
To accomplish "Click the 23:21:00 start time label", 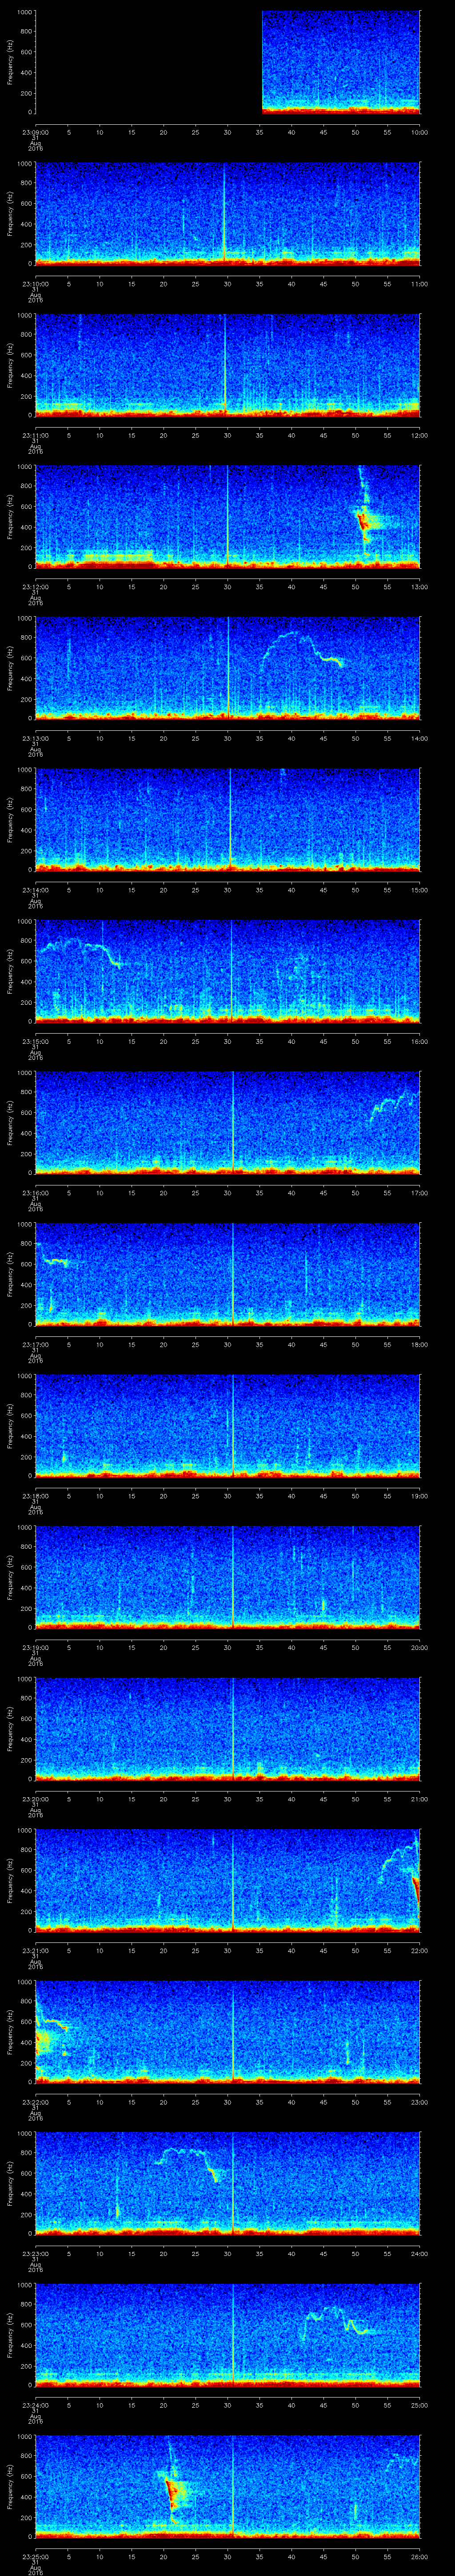I will pyautogui.click(x=35, y=1951).
